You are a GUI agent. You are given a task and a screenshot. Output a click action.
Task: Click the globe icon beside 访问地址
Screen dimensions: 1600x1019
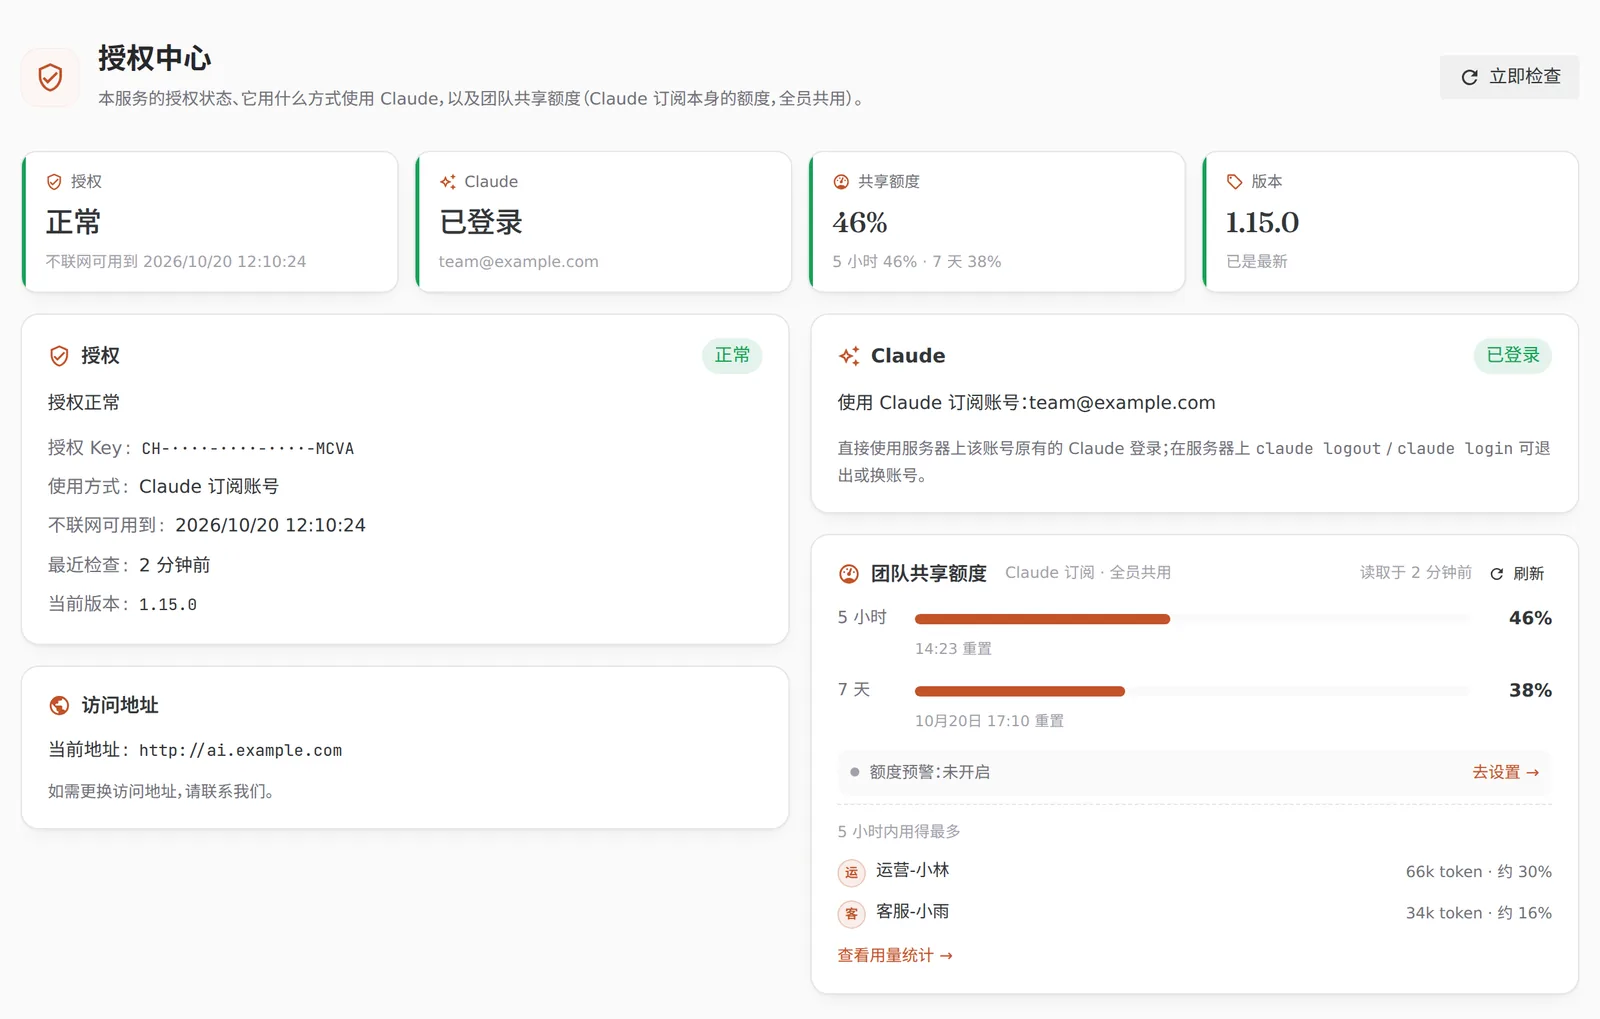coord(59,706)
